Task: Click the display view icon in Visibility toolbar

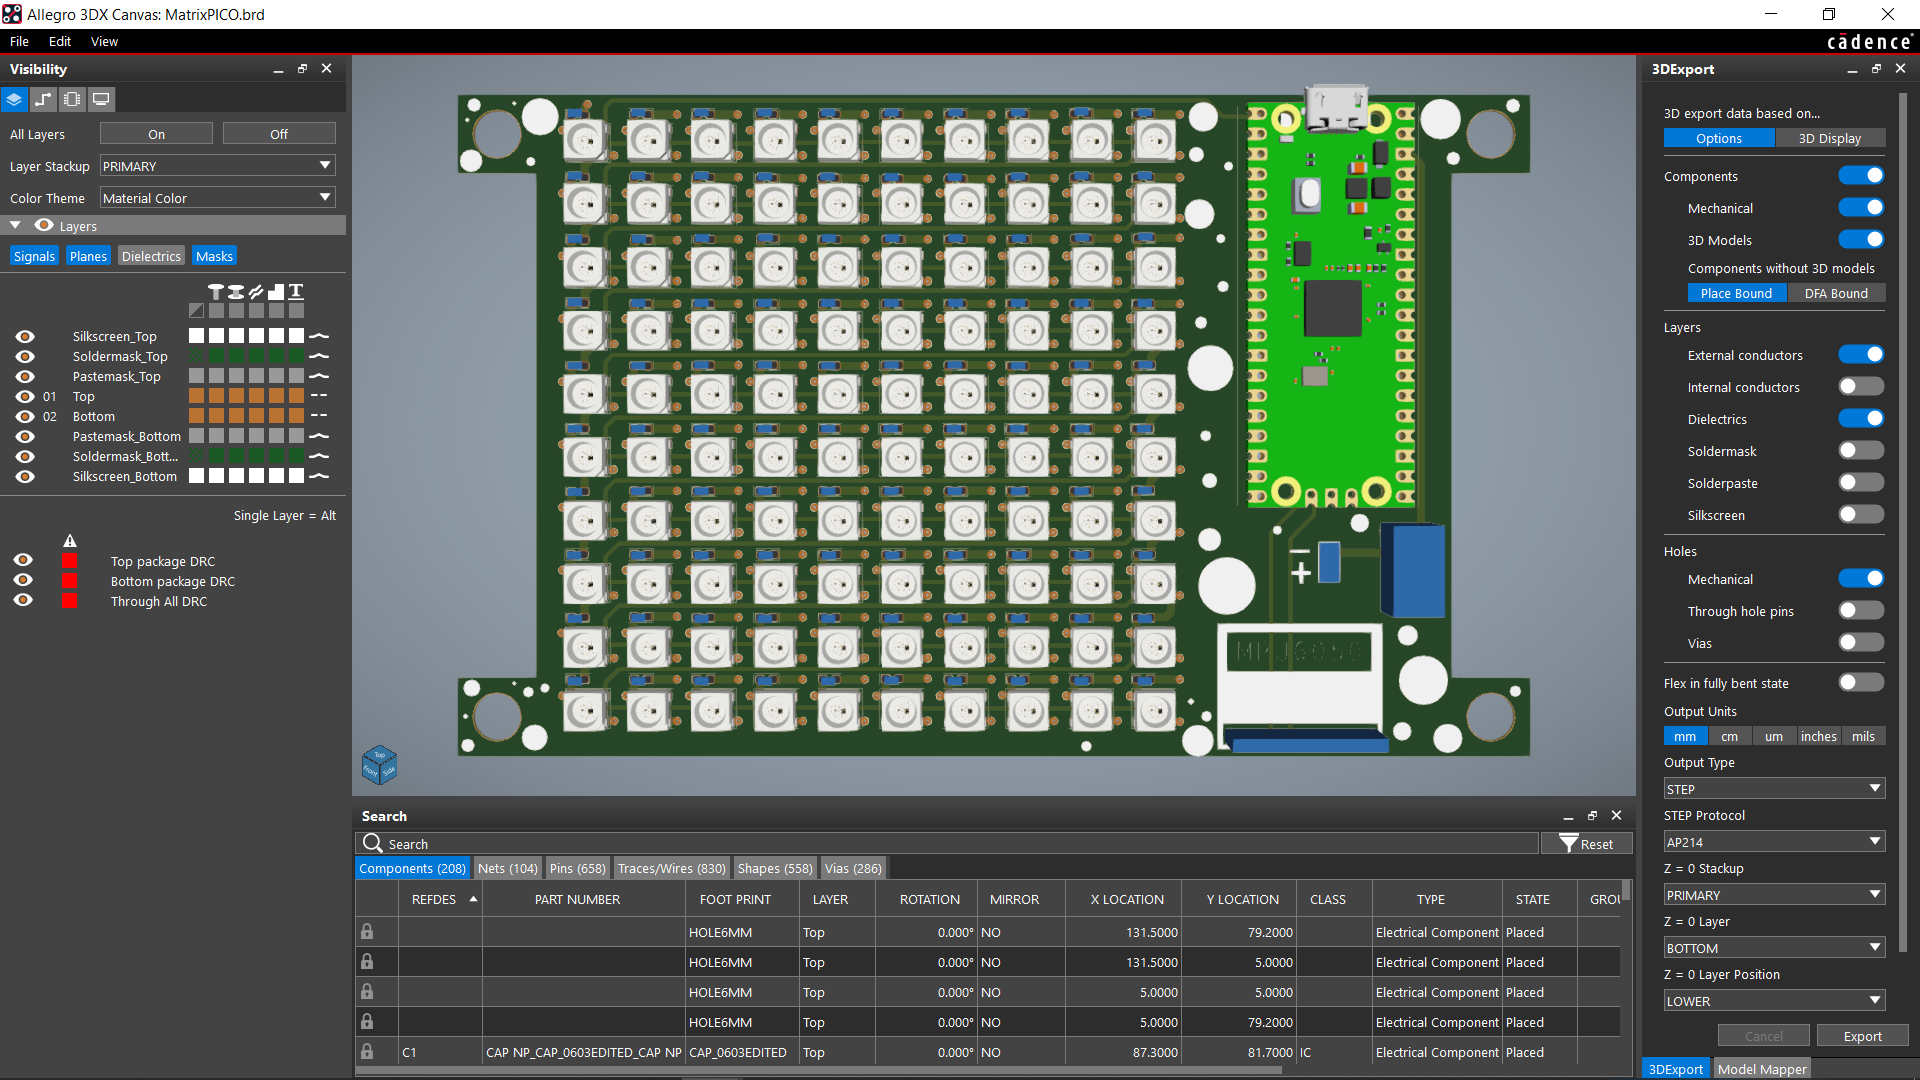Action: click(101, 99)
